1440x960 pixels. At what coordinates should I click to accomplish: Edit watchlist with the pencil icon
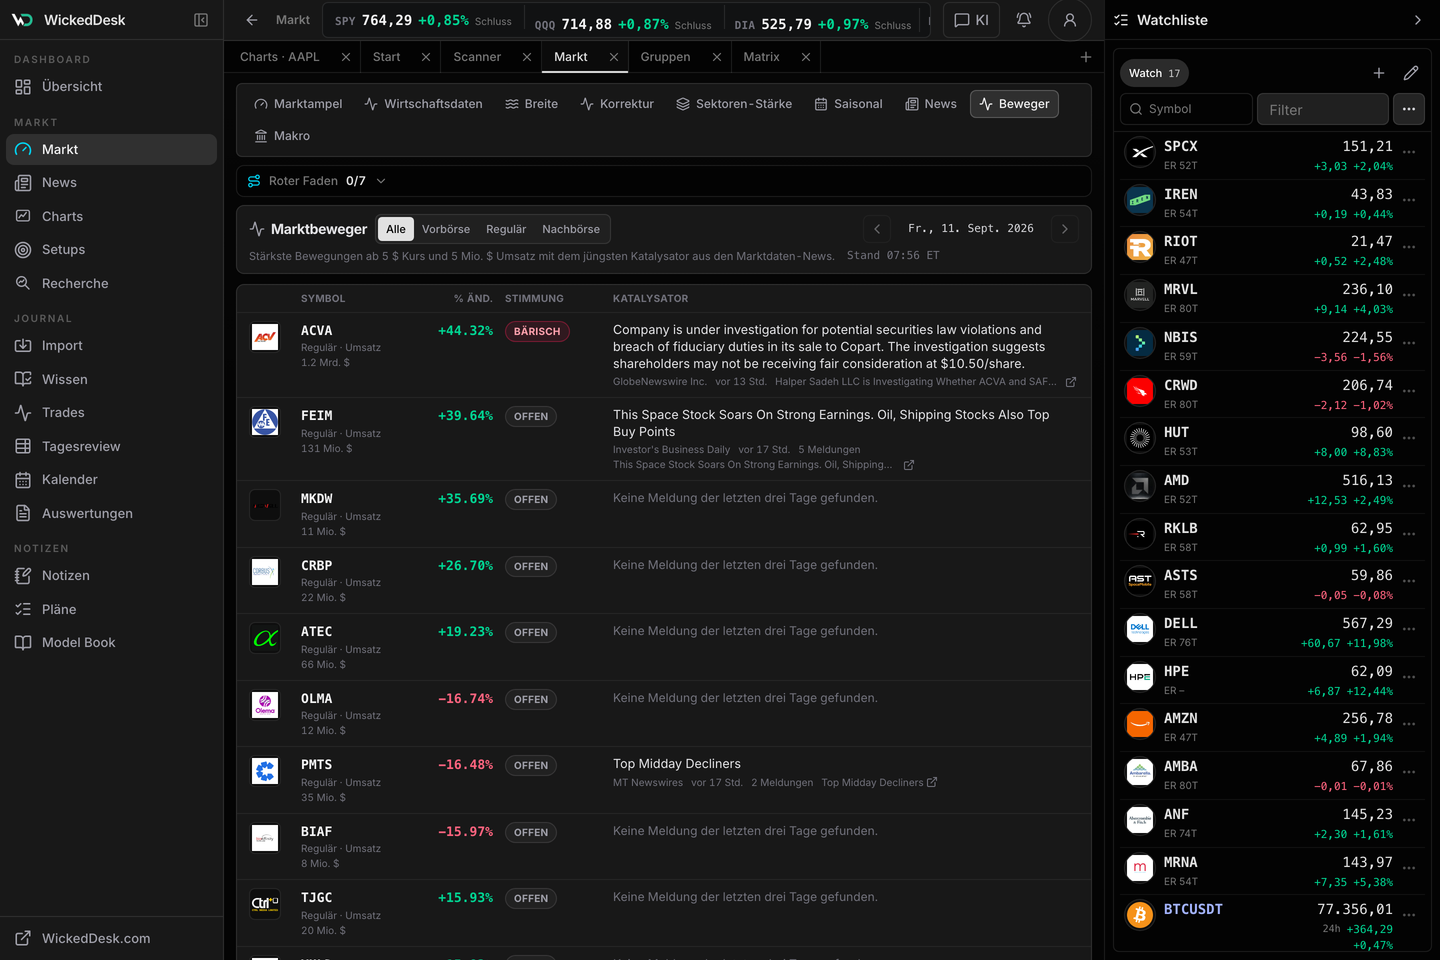point(1411,73)
